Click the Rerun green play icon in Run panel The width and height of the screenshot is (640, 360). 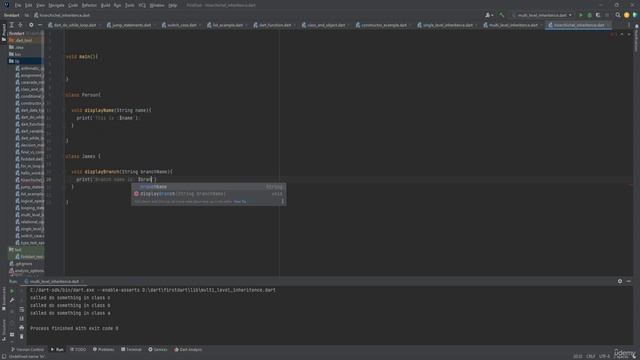[12, 291]
